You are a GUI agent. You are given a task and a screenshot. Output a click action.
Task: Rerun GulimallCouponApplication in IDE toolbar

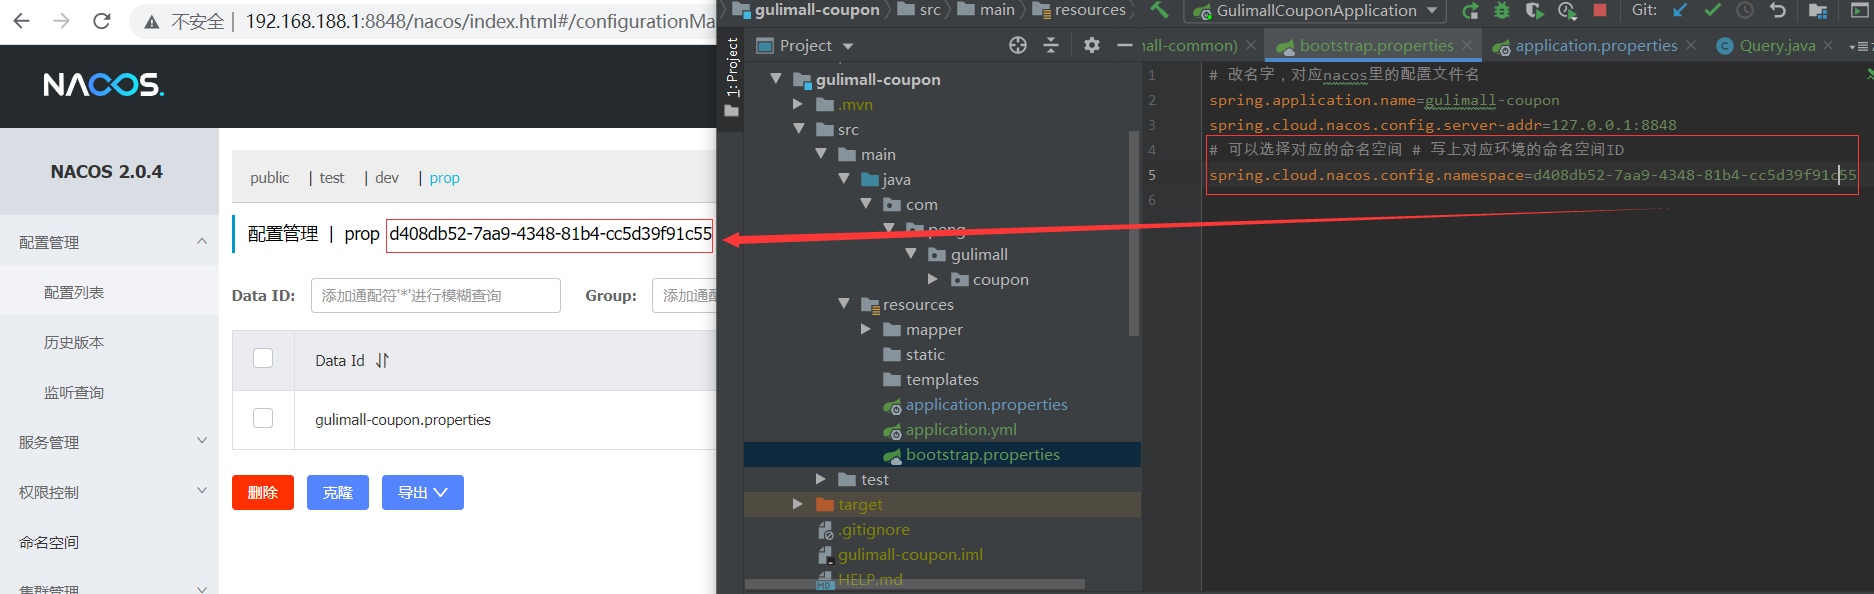(1470, 11)
